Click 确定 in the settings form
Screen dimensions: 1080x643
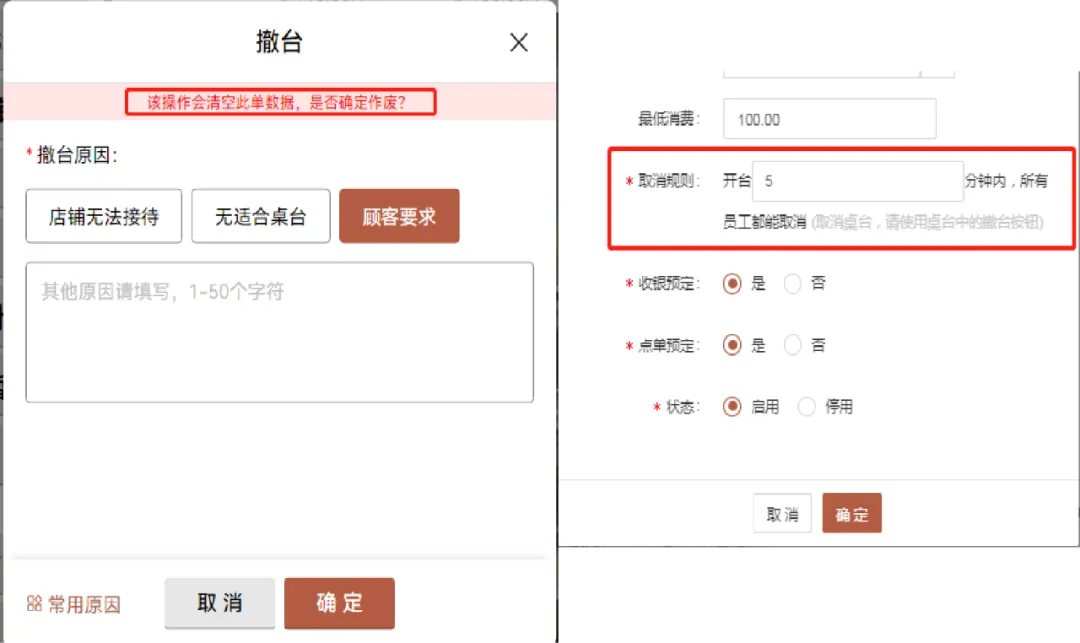coord(852,514)
